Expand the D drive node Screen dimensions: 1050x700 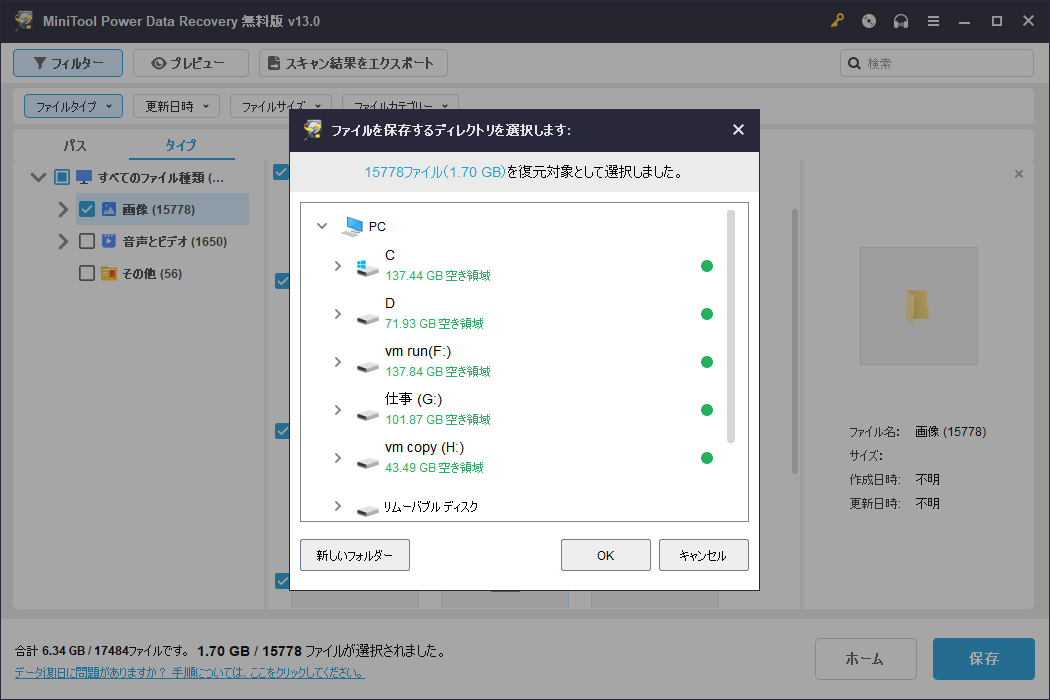338,313
